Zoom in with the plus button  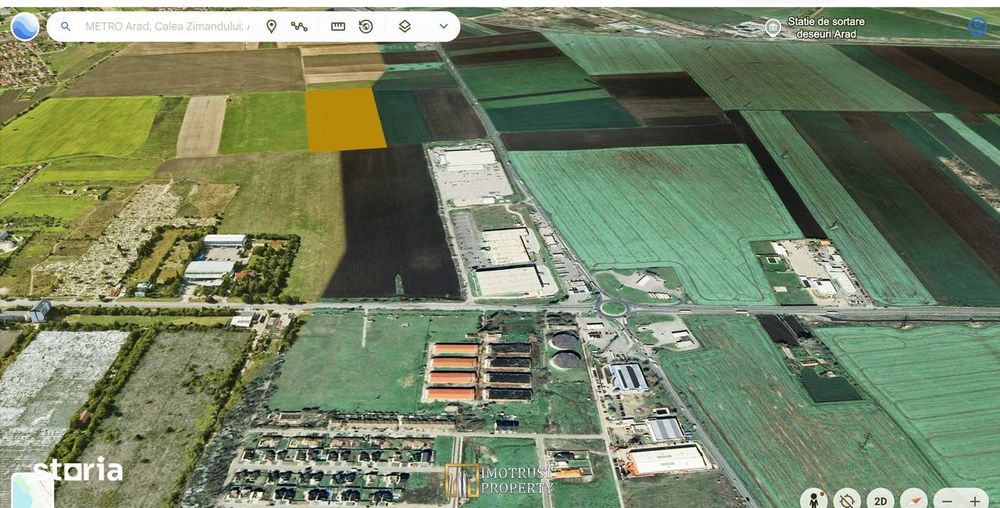tap(975, 501)
